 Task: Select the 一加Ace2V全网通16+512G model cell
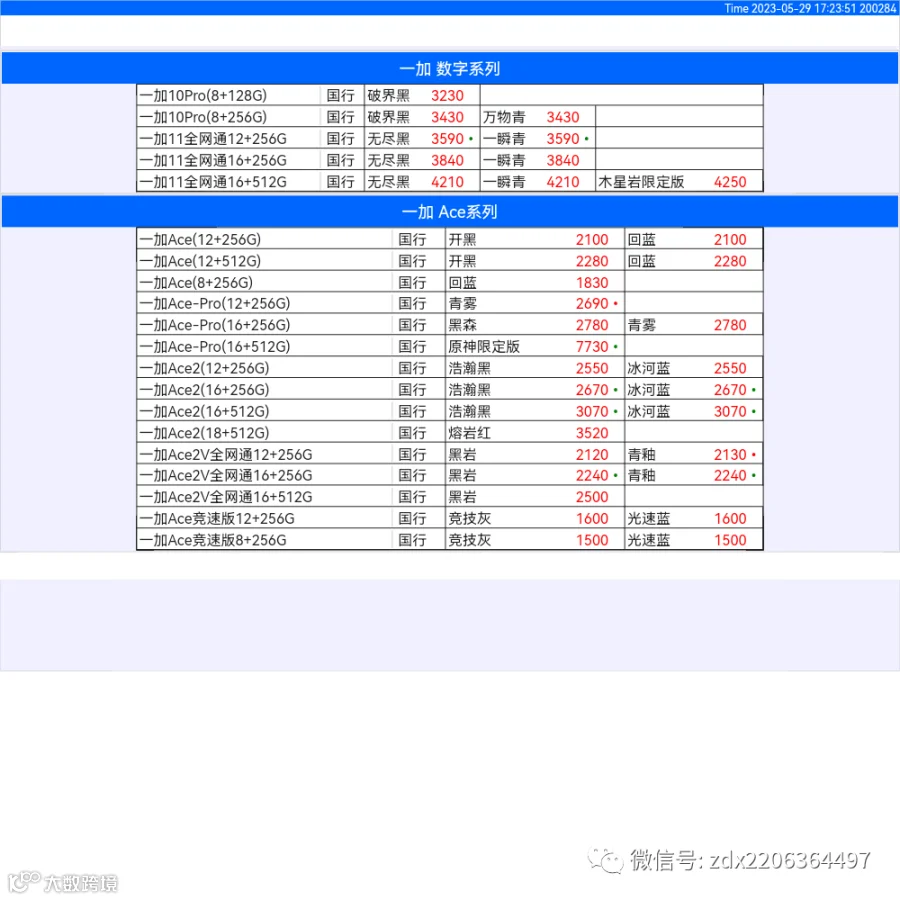265,497
